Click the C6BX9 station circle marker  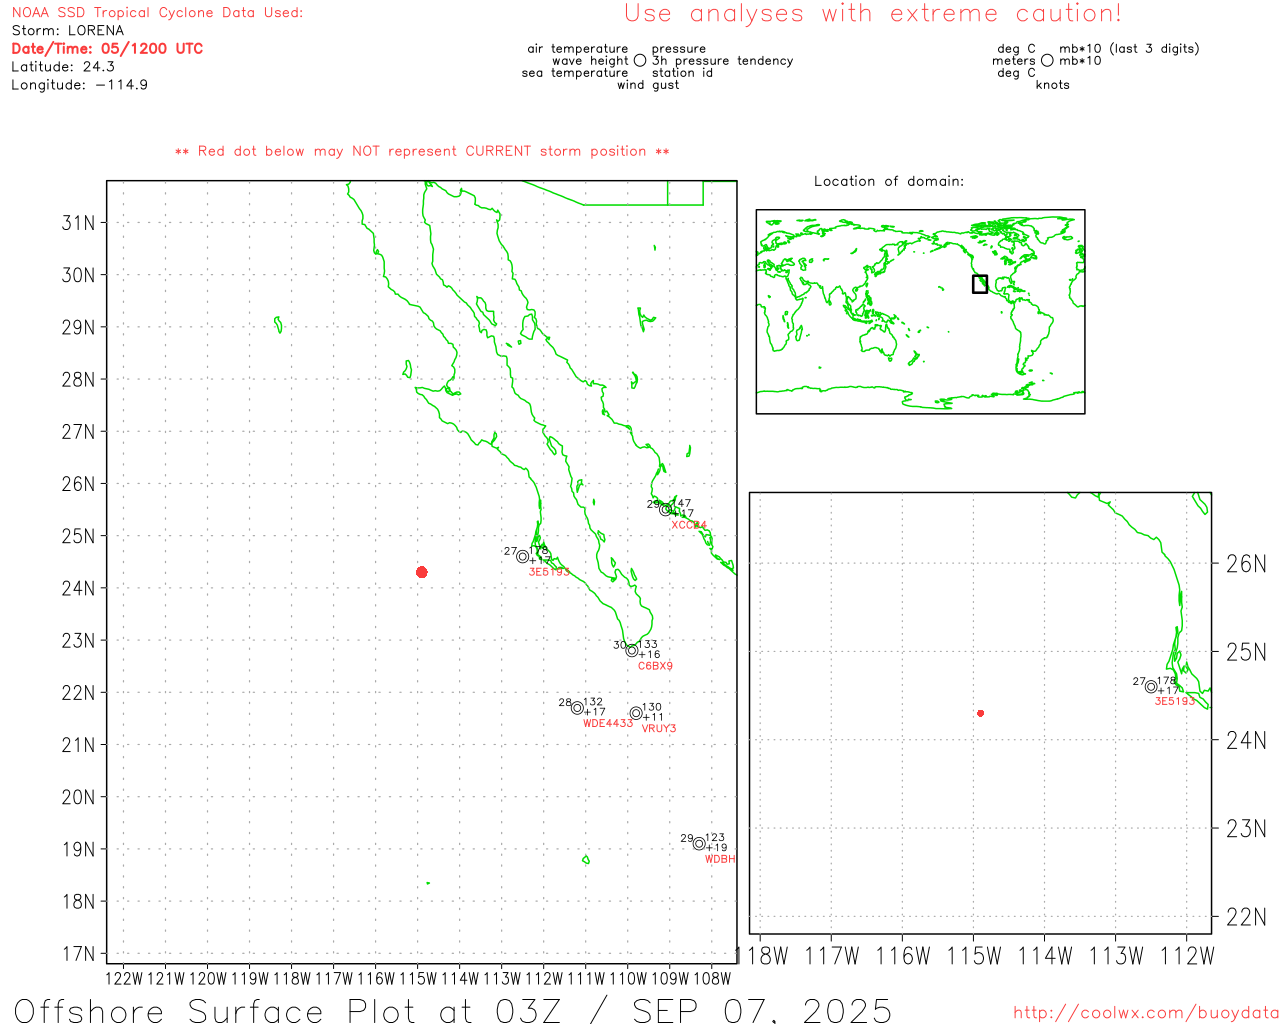click(x=632, y=650)
